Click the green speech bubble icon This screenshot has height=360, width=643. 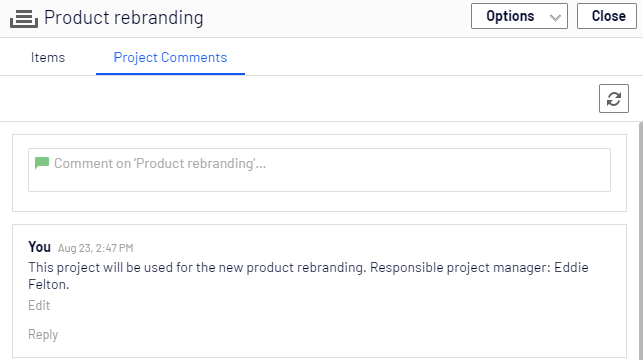pos(42,163)
